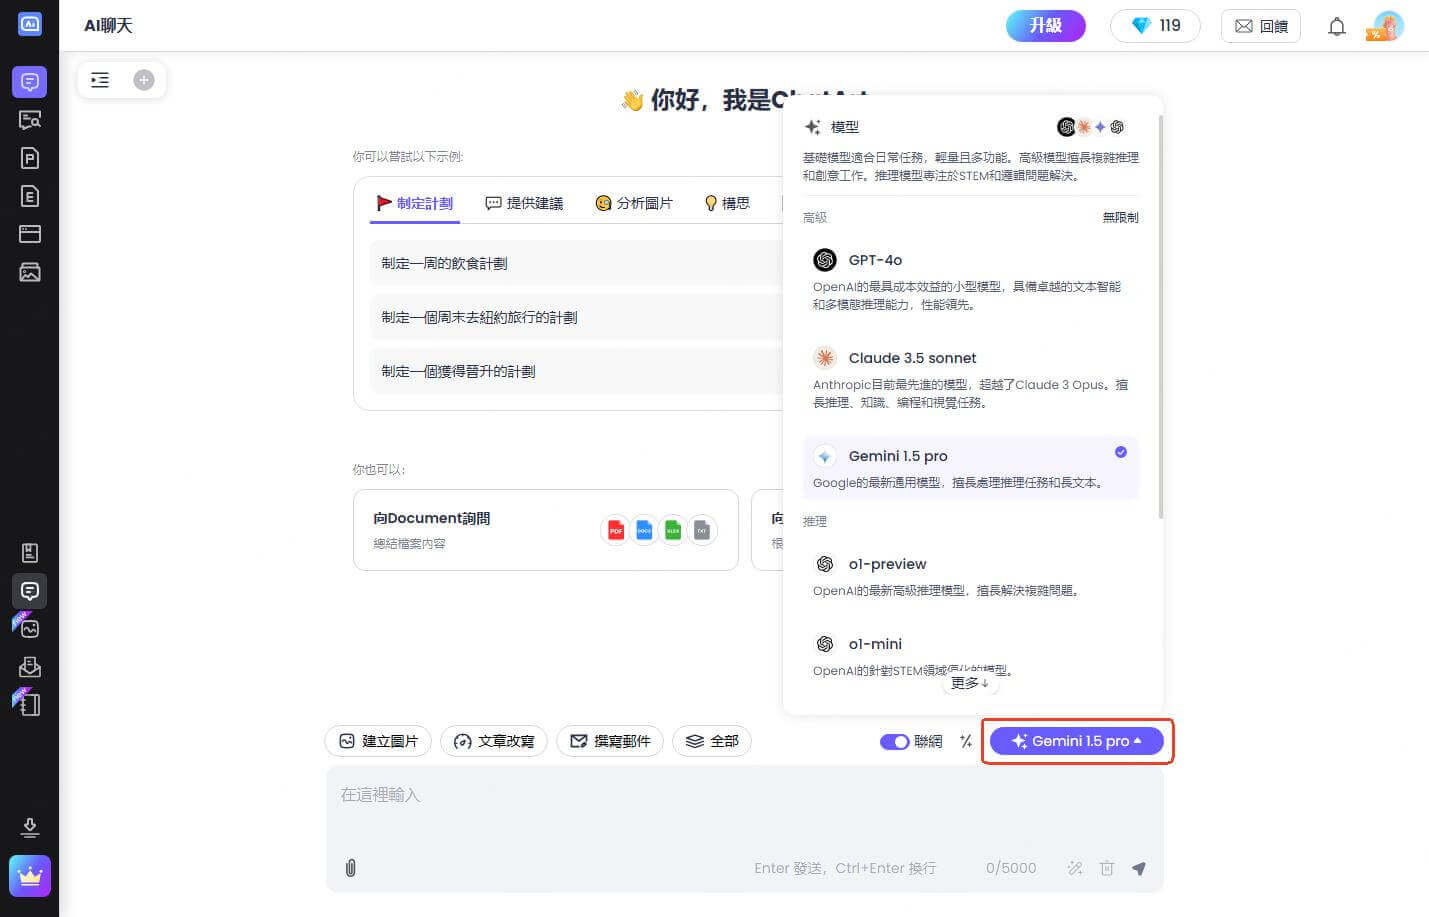The width and height of the screenshot is (1429, 917).
Task: Click the app logo at top left
Action: (30, 24)
